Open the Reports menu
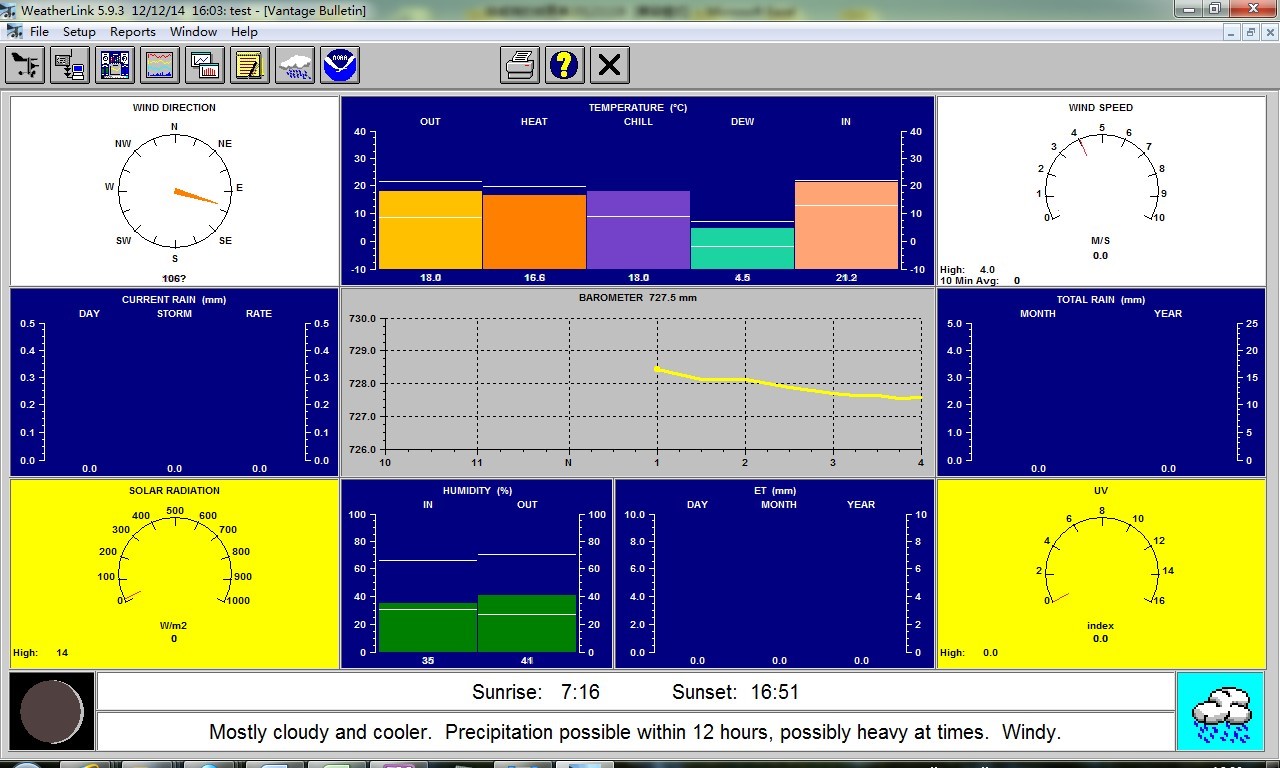The height and width of the screenshot is (768, 1280). click(133, 32)
